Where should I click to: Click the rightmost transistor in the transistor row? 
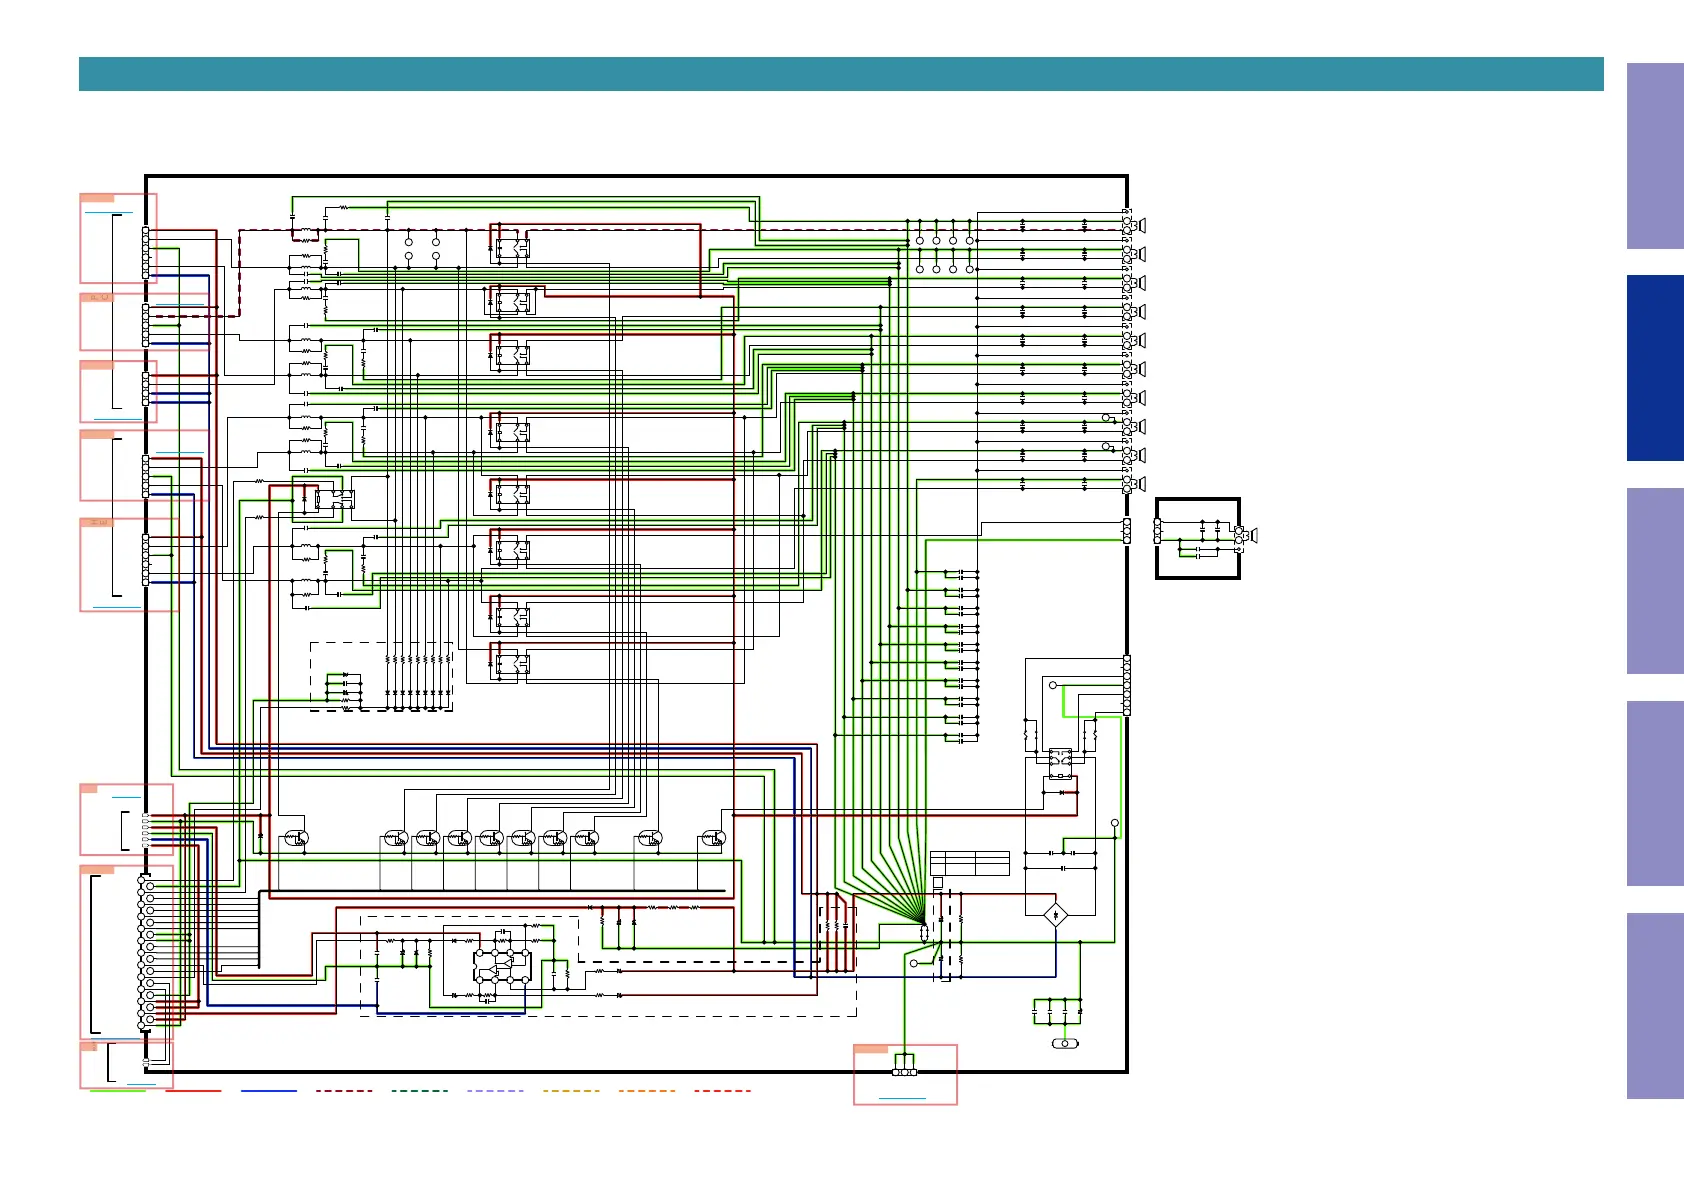click(713, 839)
